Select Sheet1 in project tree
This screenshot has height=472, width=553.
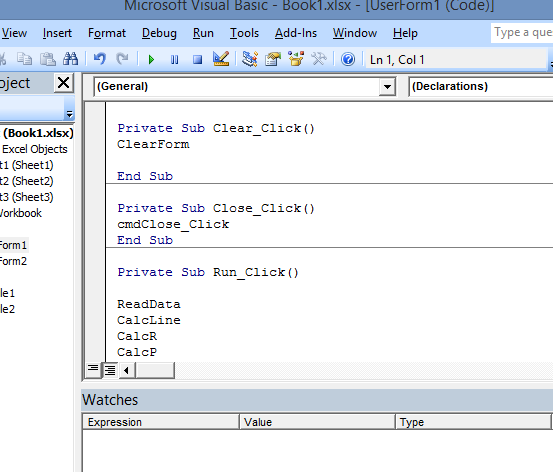click(26, 165)
